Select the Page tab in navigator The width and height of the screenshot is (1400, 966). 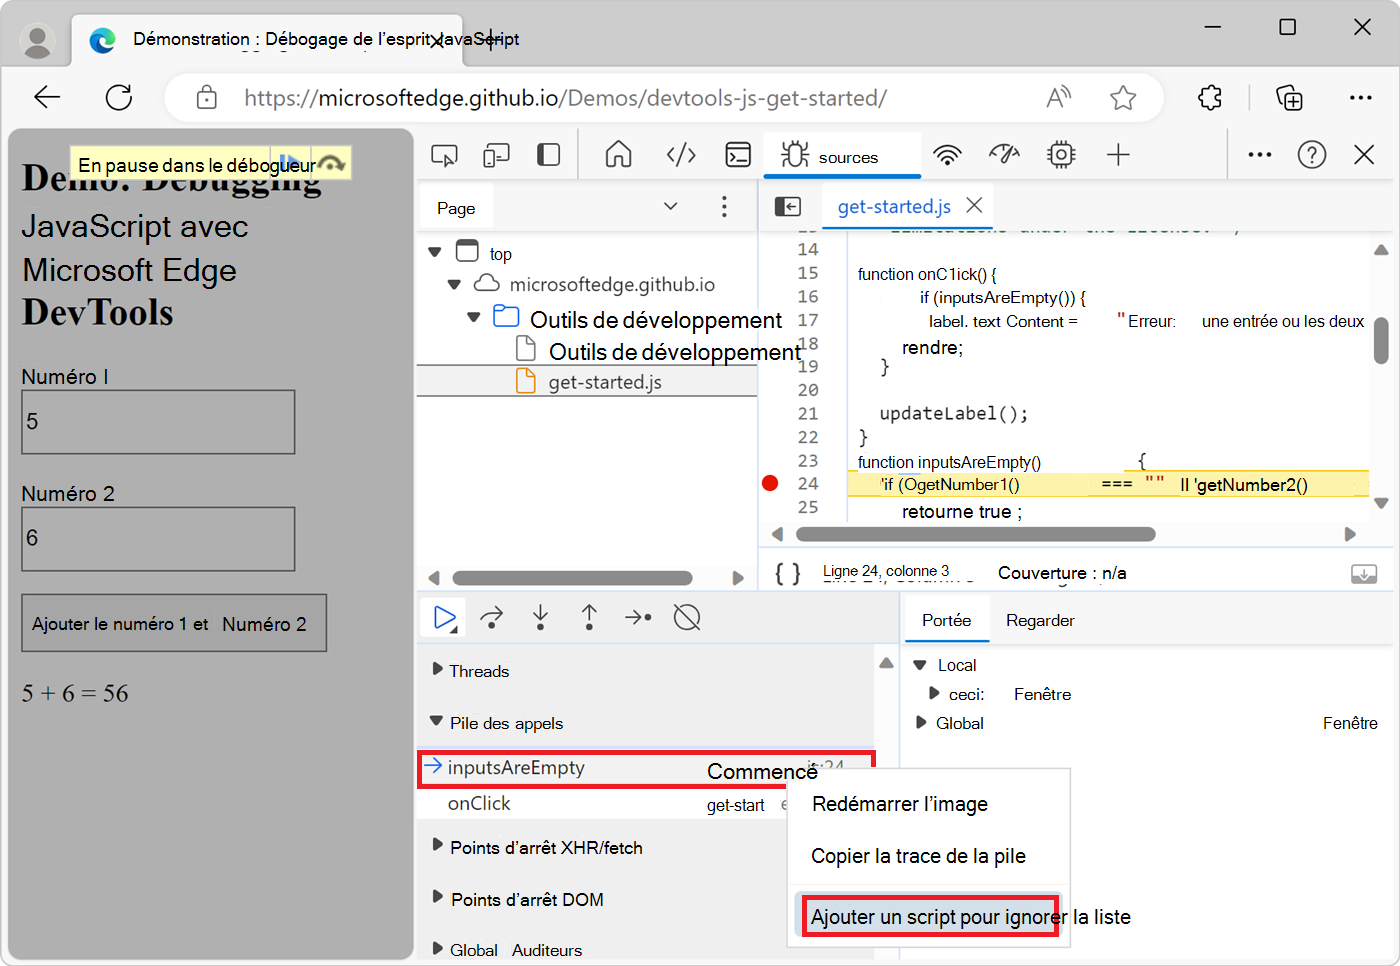click(456, 208)
